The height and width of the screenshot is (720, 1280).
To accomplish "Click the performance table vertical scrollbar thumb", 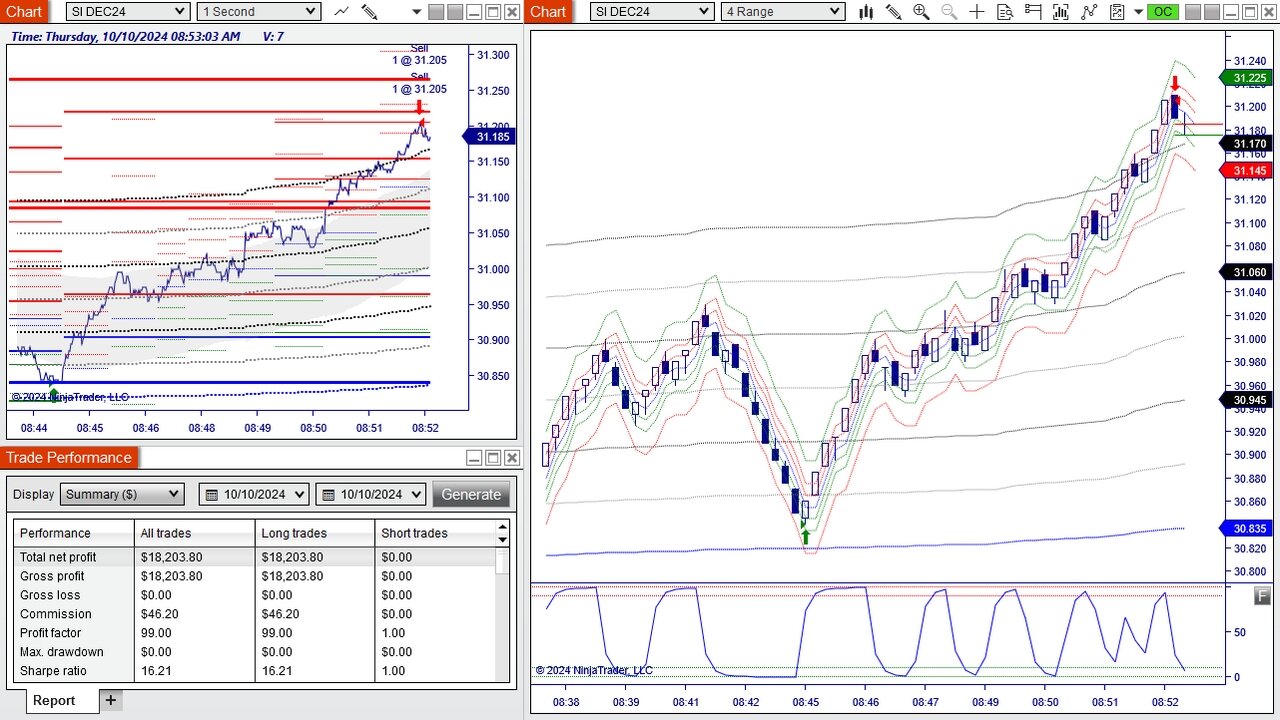I will pyautogui.click(x=503, y=560).
